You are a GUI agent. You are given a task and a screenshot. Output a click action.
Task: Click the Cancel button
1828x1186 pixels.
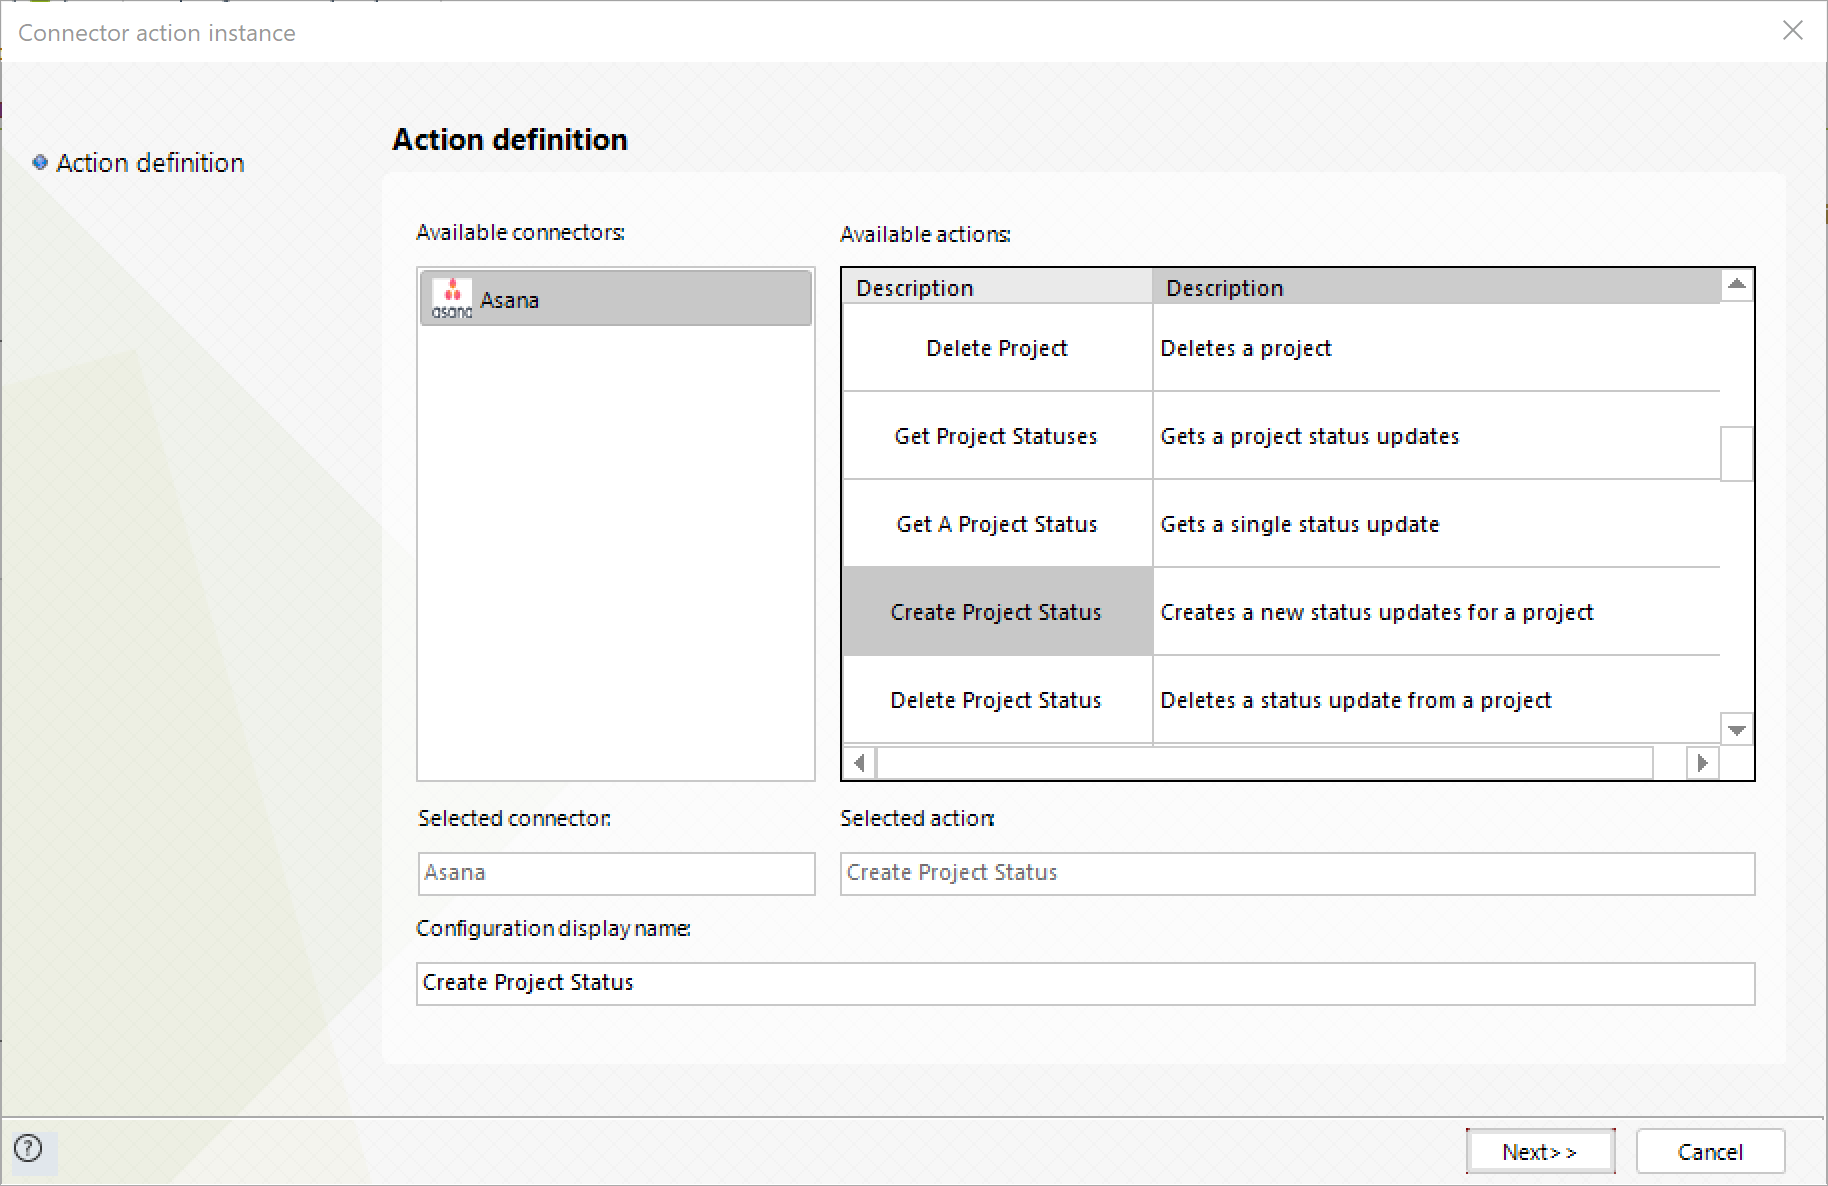pos(1710,1152)
